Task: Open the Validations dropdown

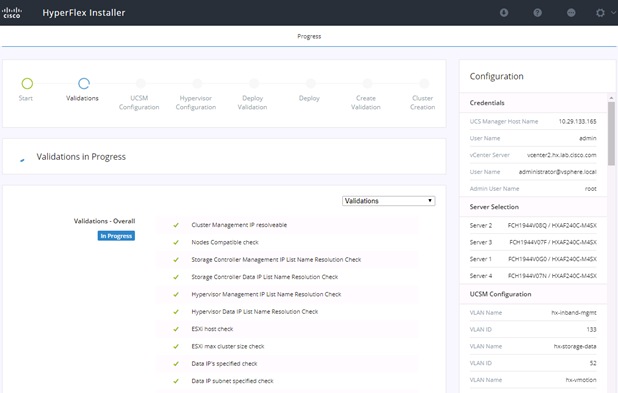Action: 388,201
